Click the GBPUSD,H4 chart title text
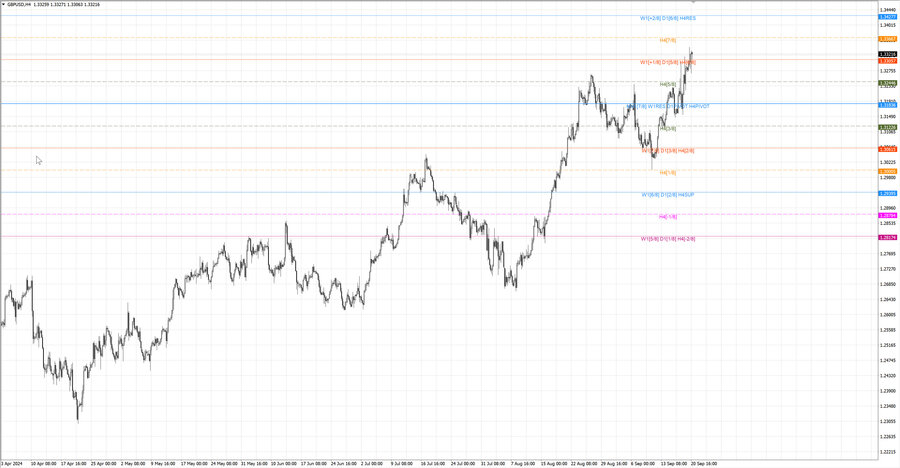900x468 pixels. click(x=20, y=4)
